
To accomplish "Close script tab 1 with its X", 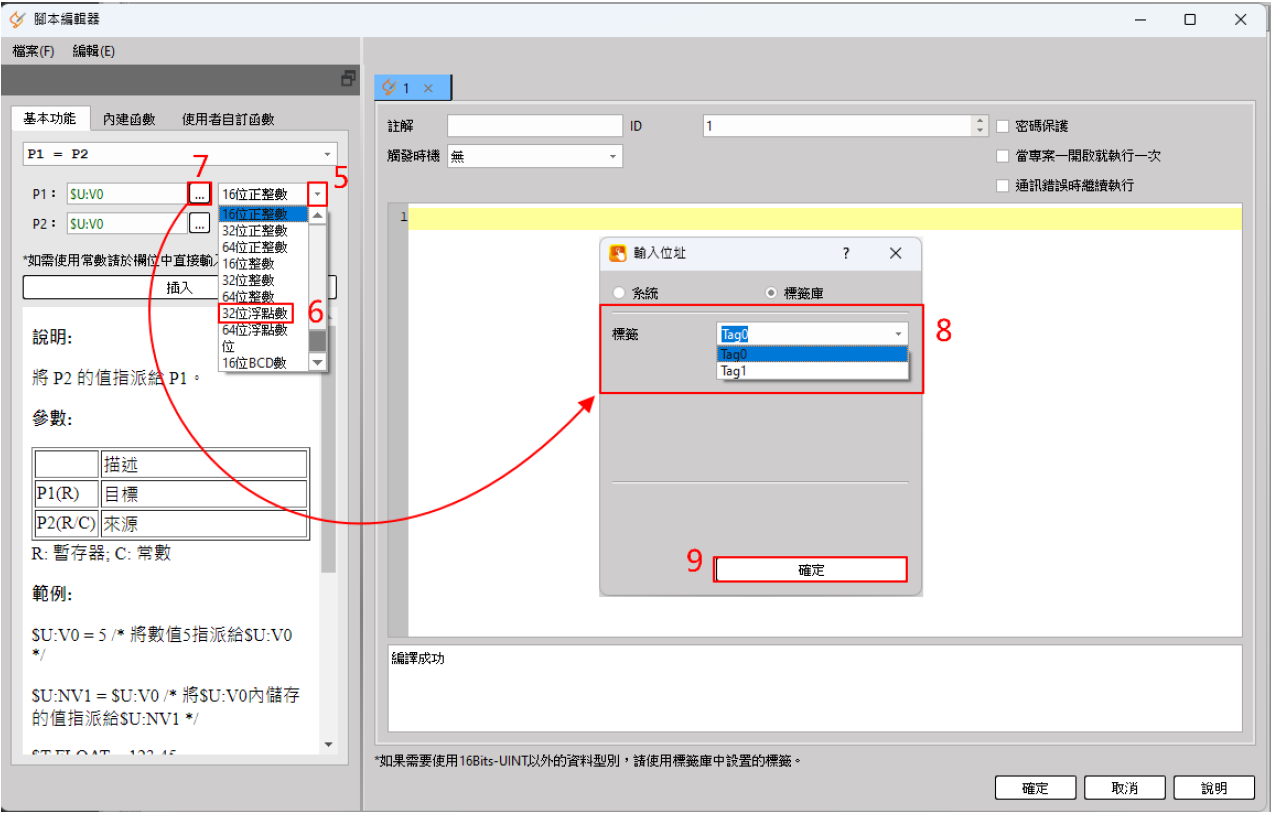I will tap(428, 88).
